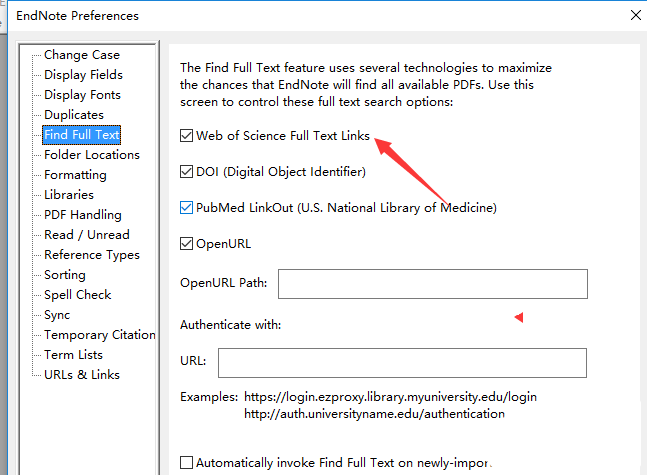Open Folder Locations preferences

(91, 155)
